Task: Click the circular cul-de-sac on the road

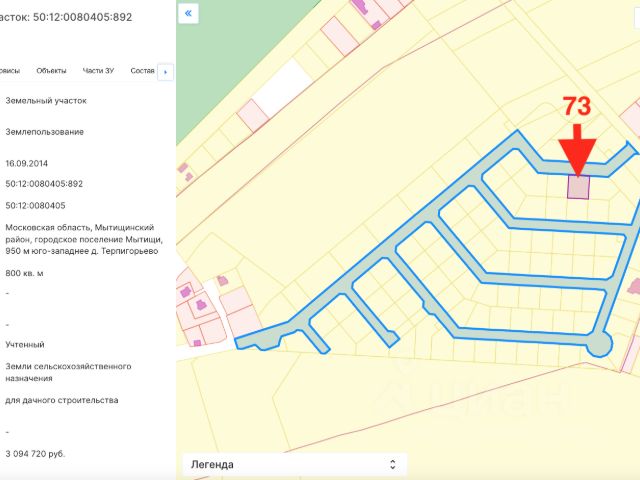Action: 598,343
